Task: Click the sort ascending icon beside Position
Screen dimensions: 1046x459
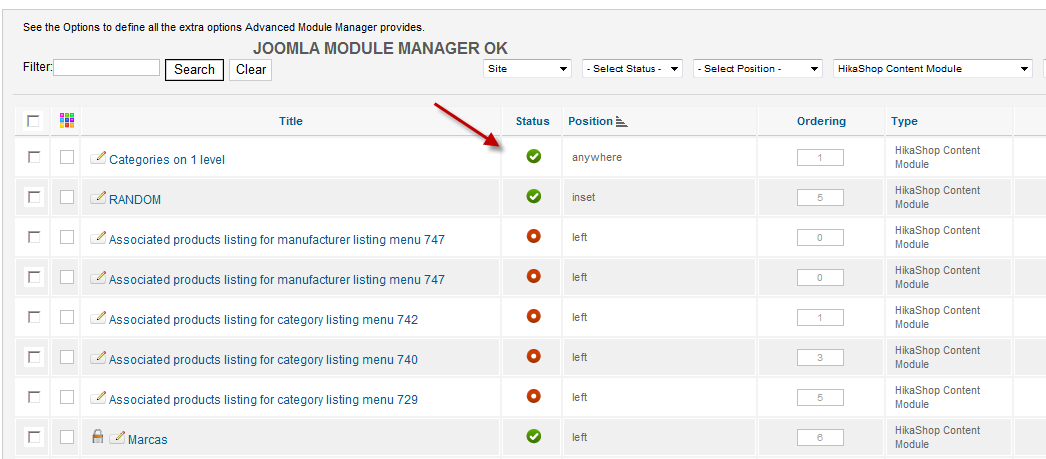Action: point(621,122)
